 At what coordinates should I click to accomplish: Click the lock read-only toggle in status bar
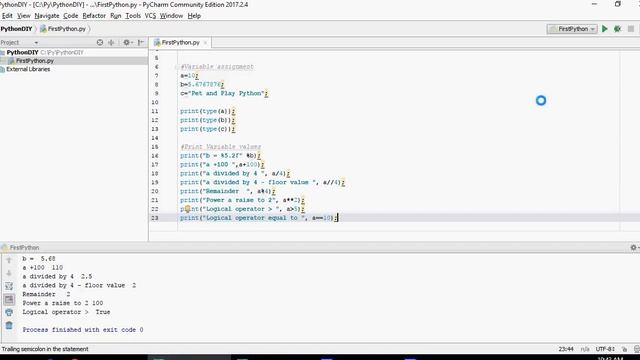click(624, 349)
